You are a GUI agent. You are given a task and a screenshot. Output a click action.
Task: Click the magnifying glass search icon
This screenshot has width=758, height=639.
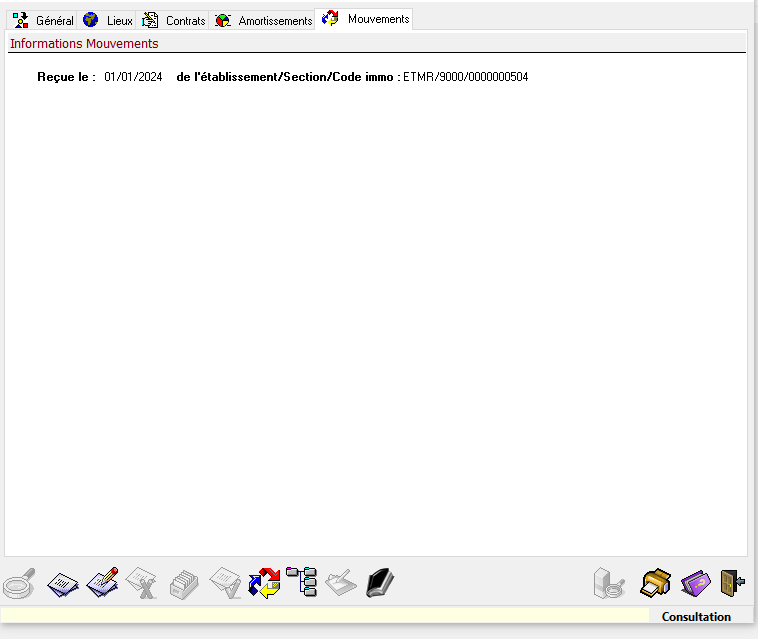tap(20, 582)
